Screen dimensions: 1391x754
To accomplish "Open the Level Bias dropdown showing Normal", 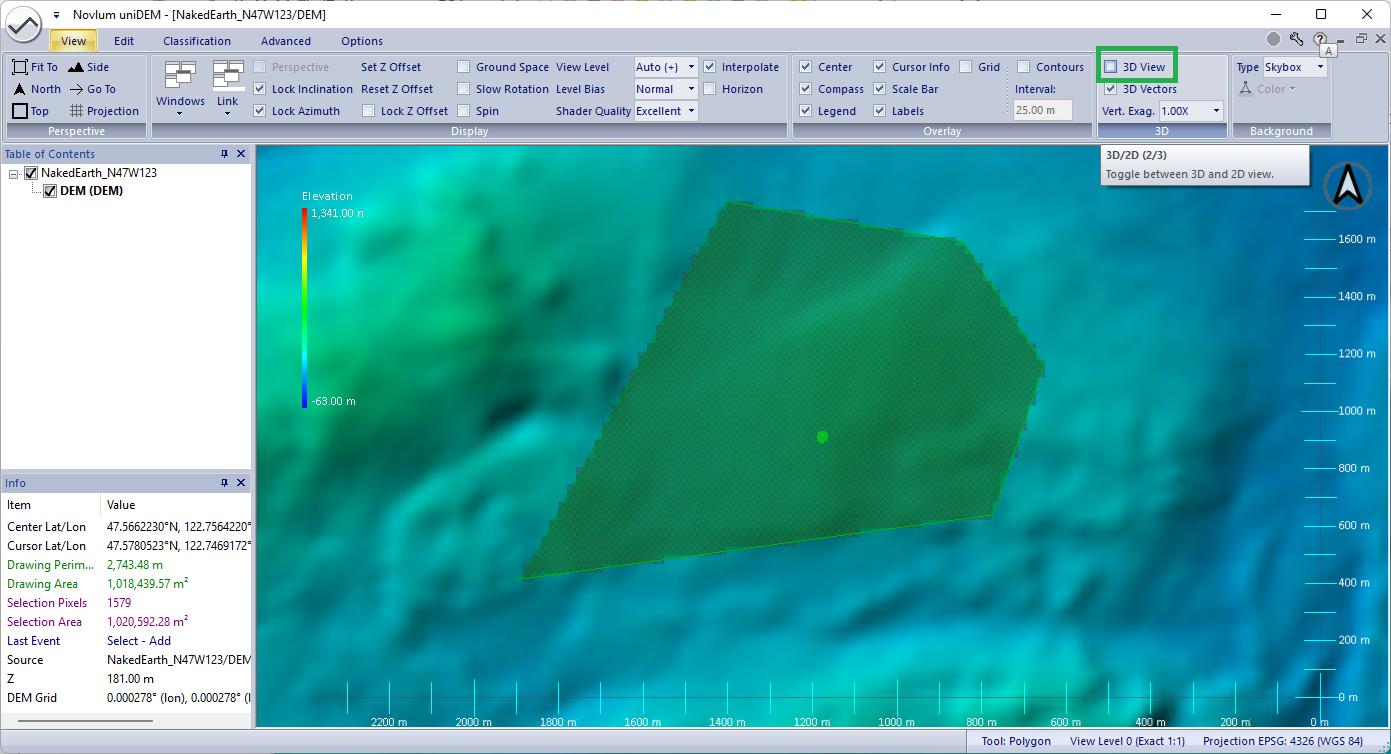I will point(666,89).
